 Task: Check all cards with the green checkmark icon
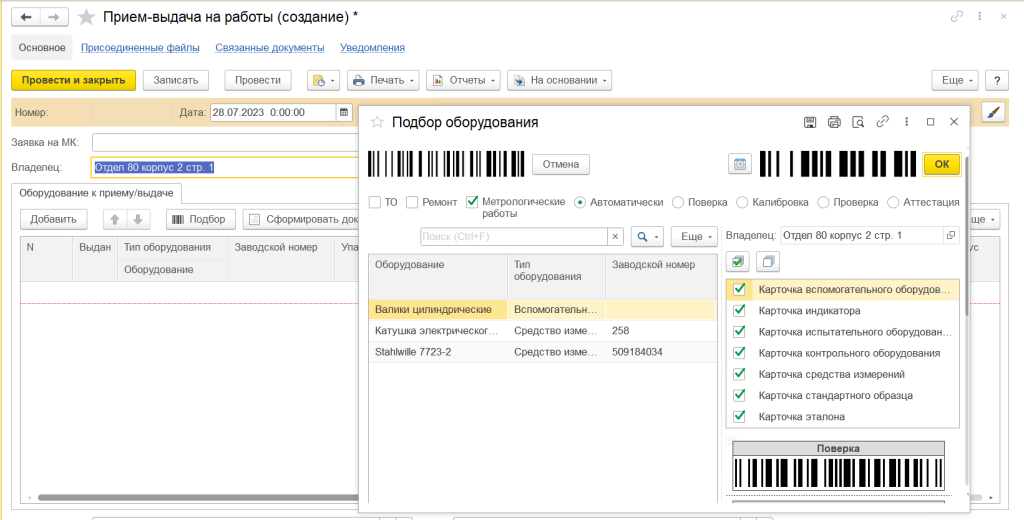[x=738, y=262]
